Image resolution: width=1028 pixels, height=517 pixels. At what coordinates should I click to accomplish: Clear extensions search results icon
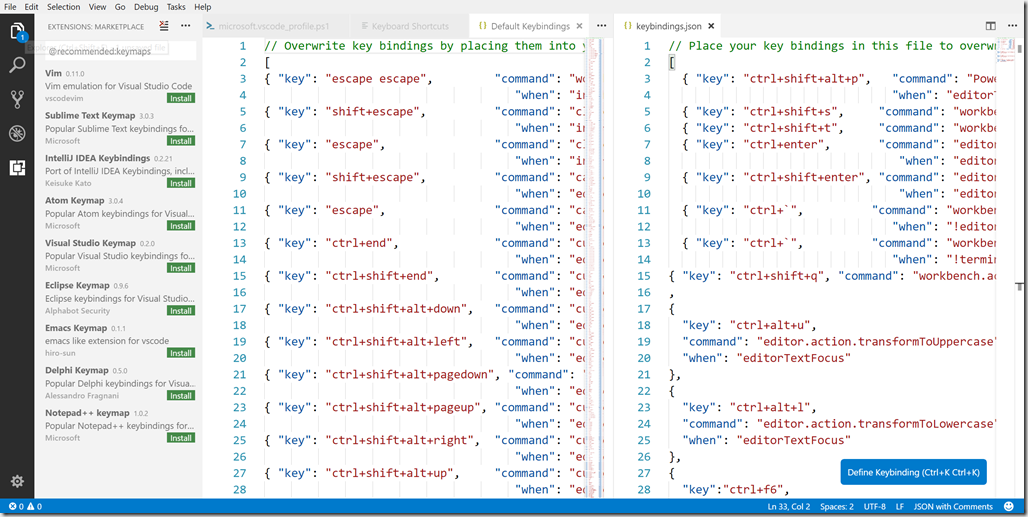pyautogui.click(x=164, y=26)
